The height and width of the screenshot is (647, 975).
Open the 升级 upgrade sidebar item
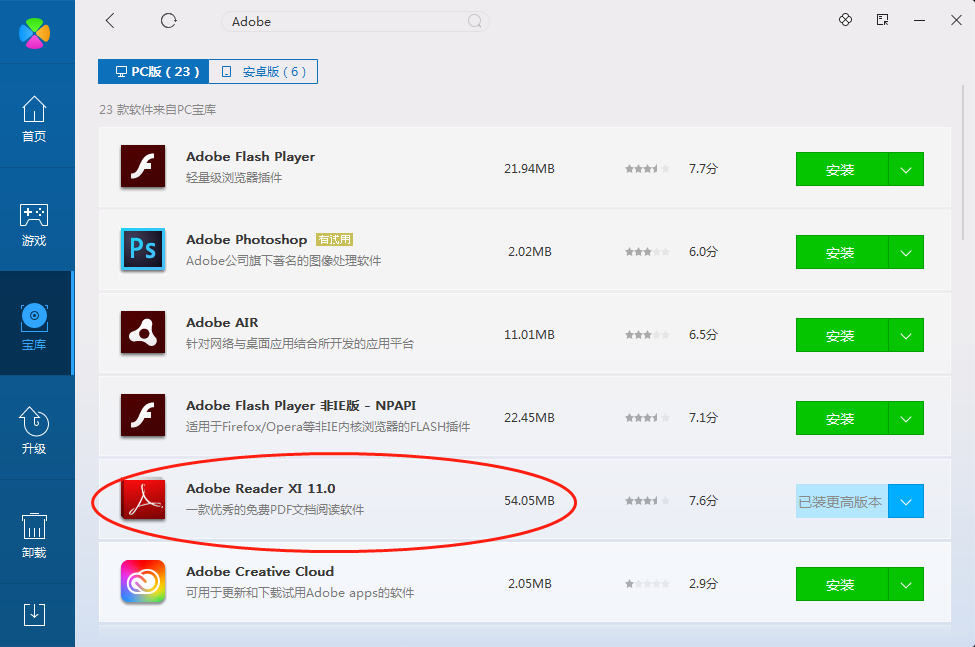(x=35, y=431)
